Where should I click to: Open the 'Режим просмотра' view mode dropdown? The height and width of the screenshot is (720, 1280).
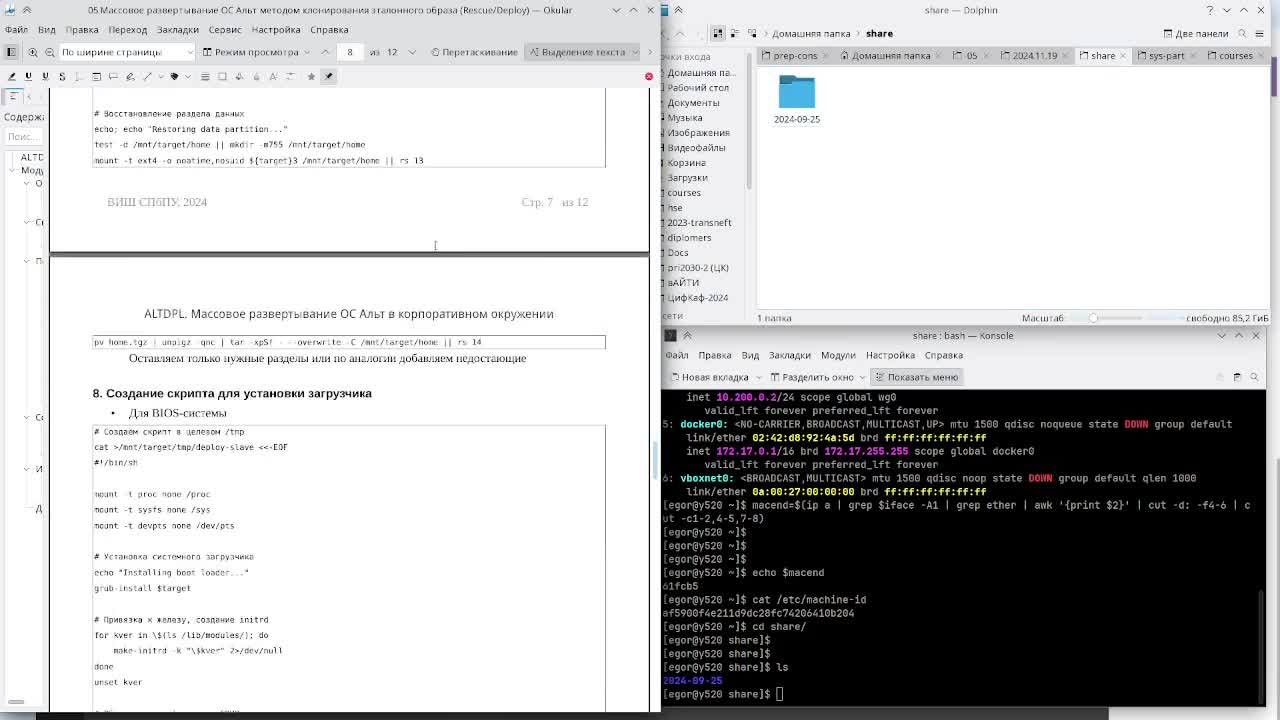(256, 52)
